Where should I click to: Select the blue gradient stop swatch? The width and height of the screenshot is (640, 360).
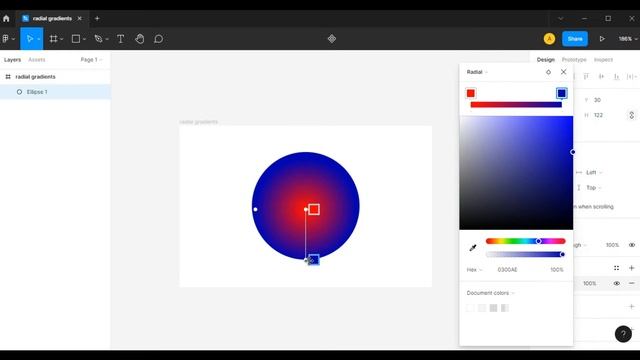pos(562,93)
